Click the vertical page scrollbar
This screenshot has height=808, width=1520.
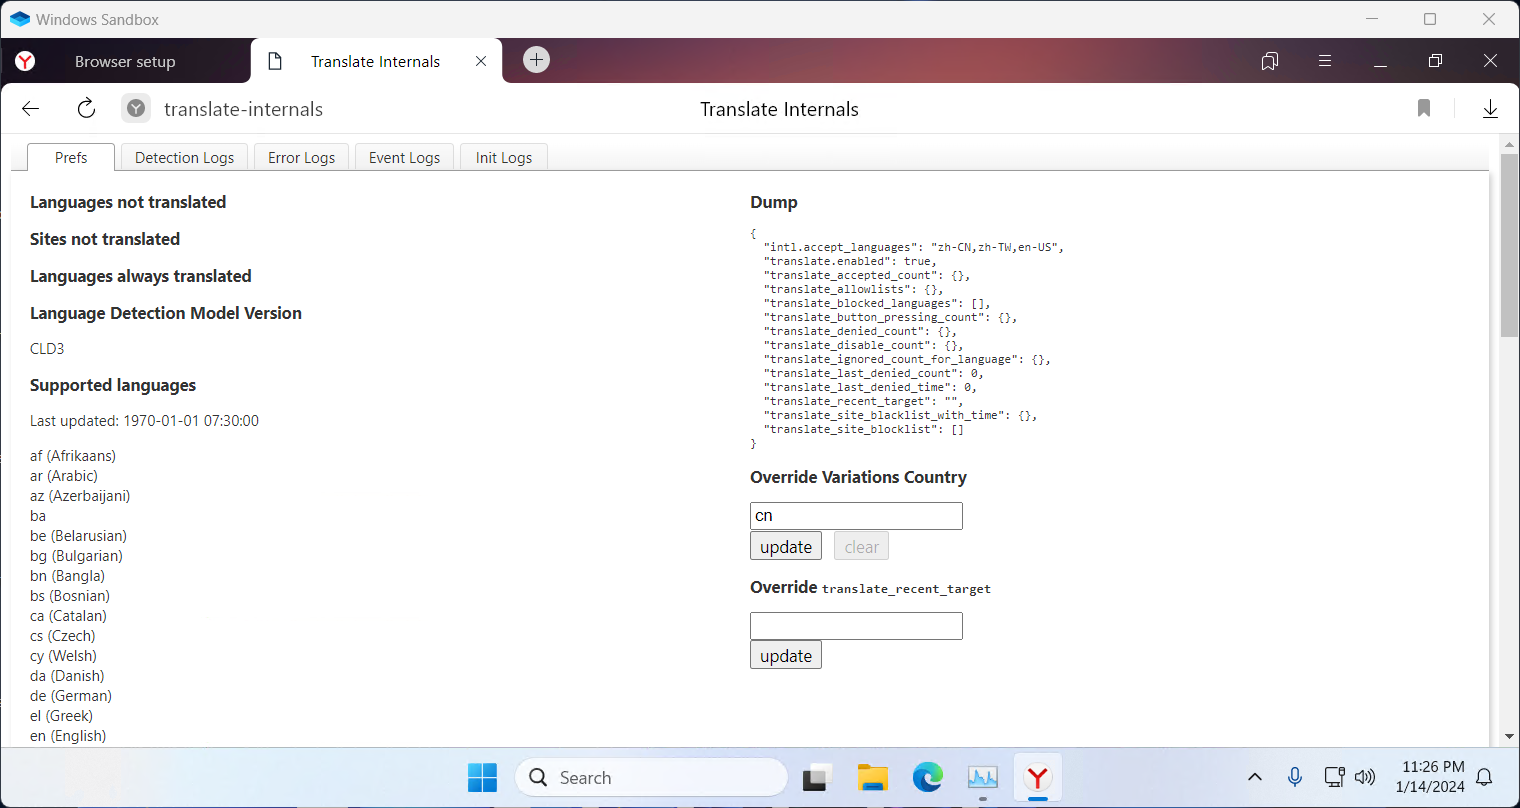(1510, 240)
